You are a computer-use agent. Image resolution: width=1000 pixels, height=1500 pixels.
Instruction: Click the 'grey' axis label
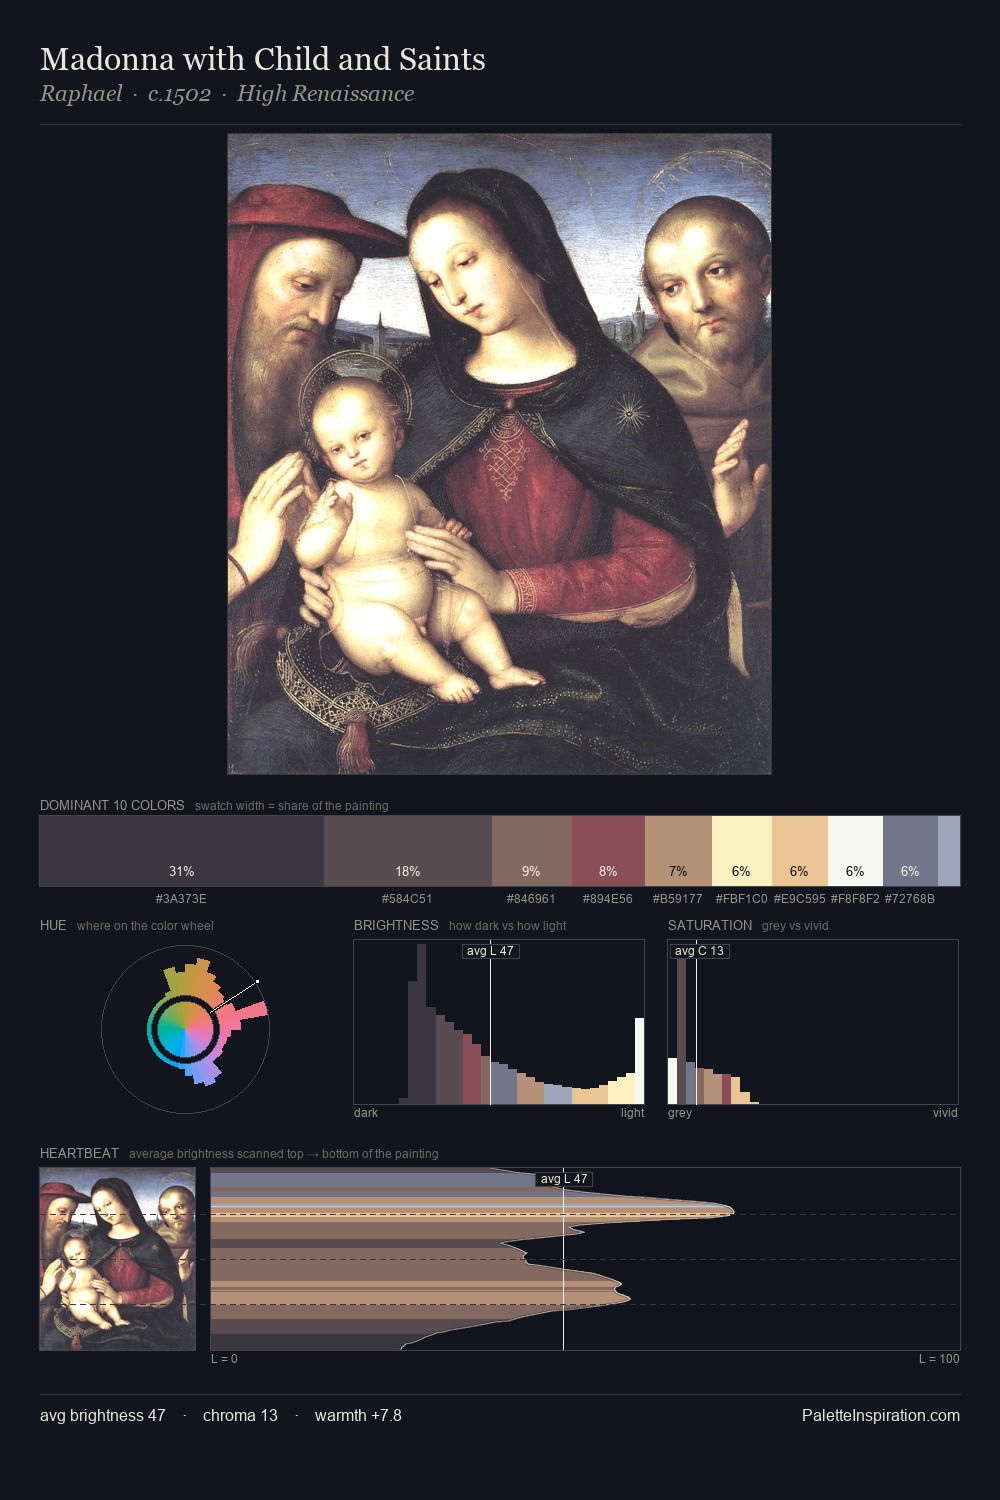point(680,1113)
